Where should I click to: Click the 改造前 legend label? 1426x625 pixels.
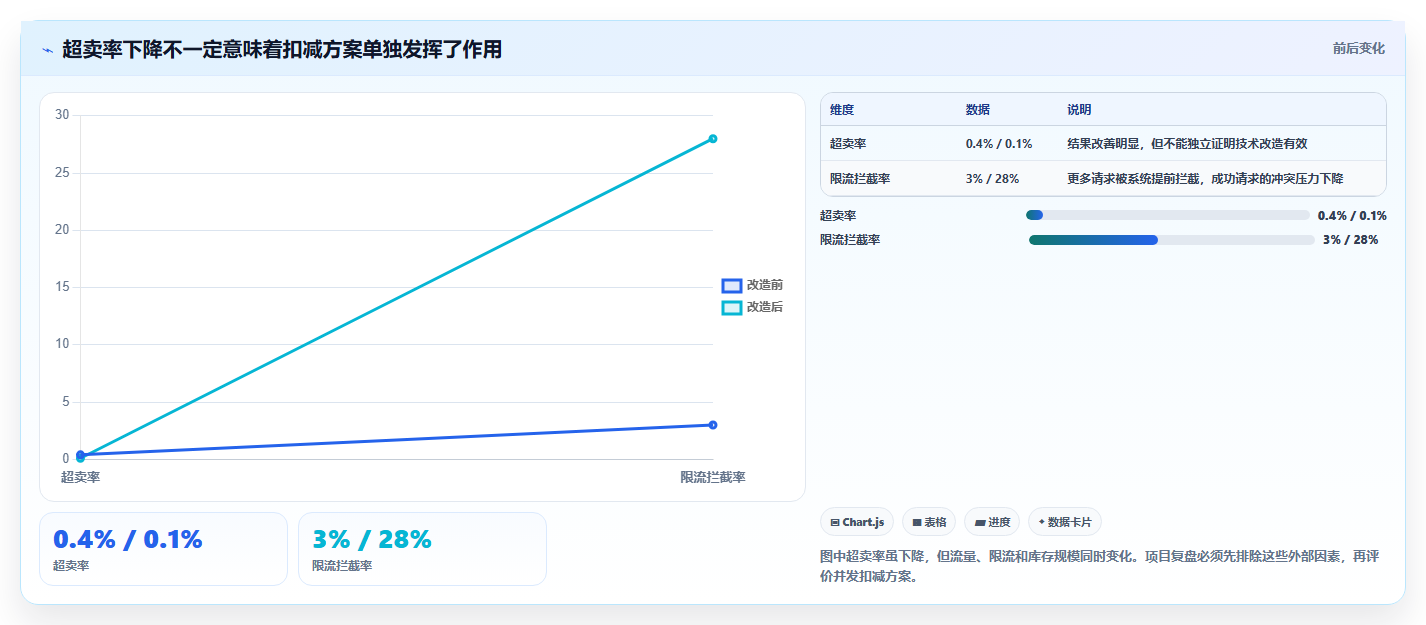point(765,286)
